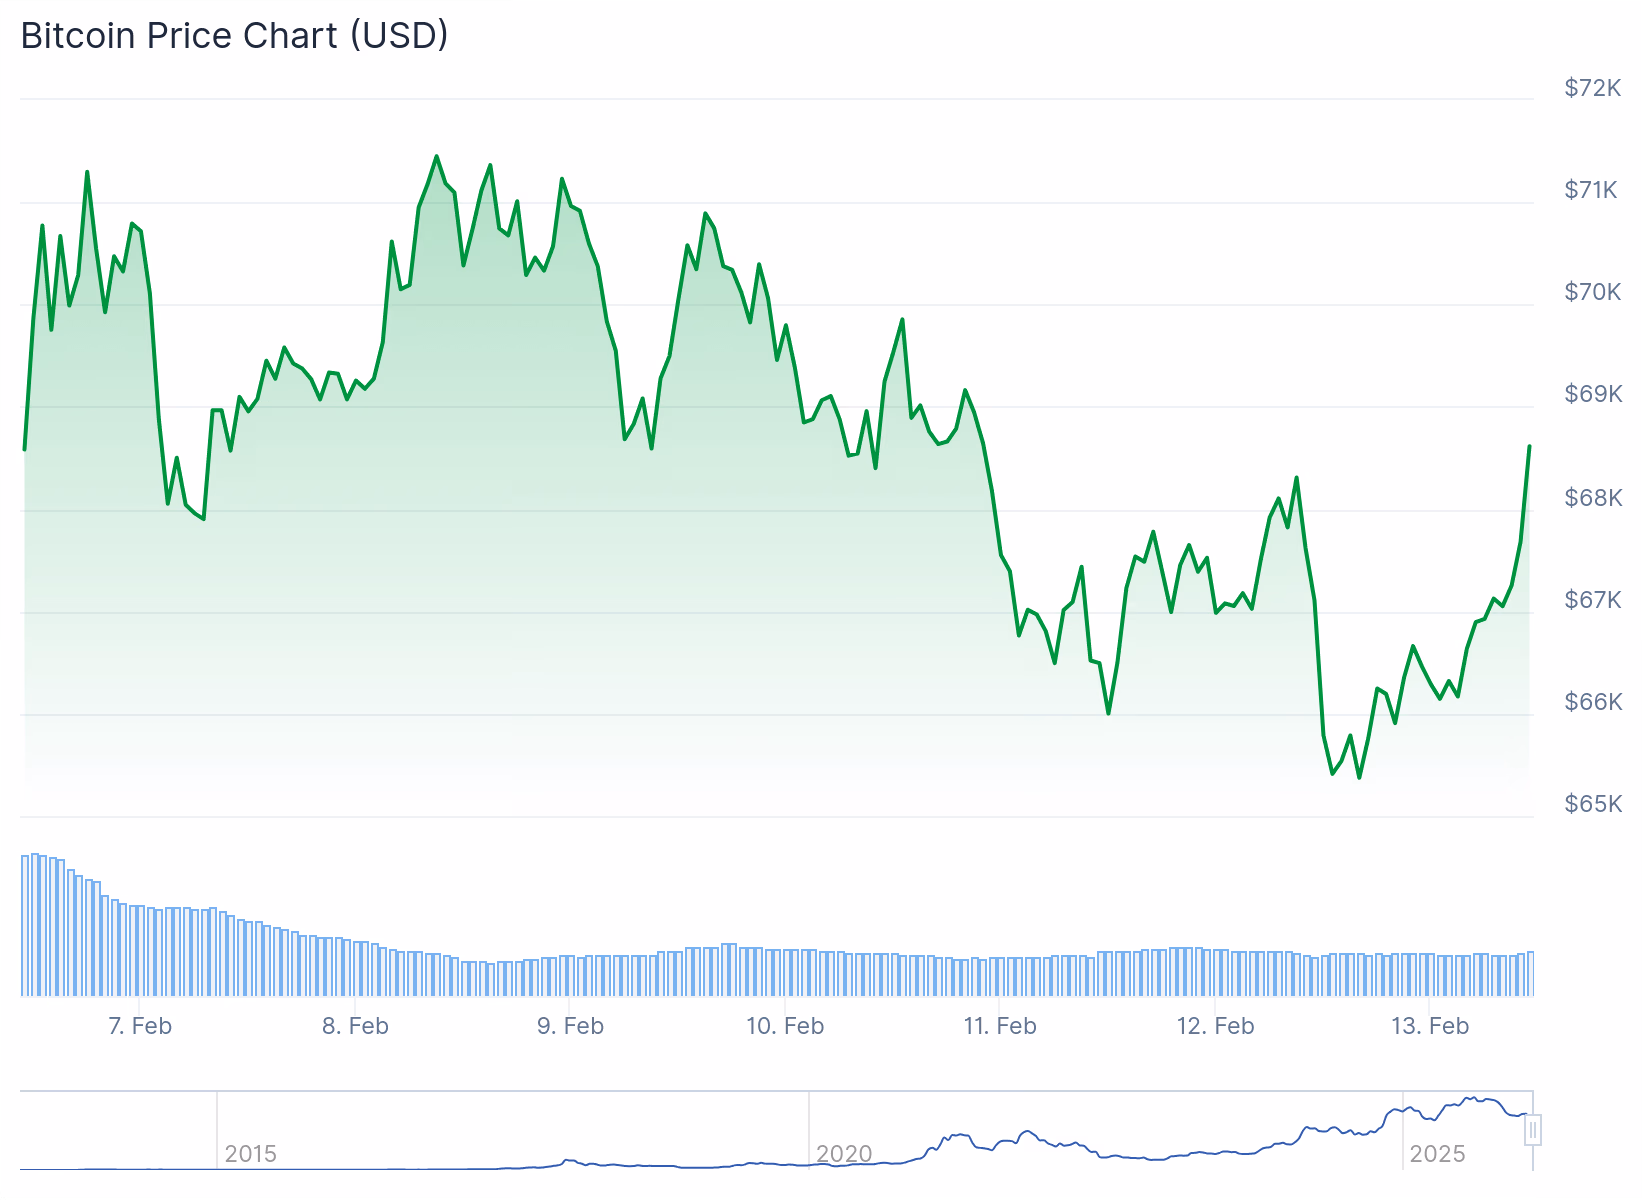Jump to 2020 in the navigator timeline
Viewport: 1644px width, 1200px height.
click(844, 1154)
